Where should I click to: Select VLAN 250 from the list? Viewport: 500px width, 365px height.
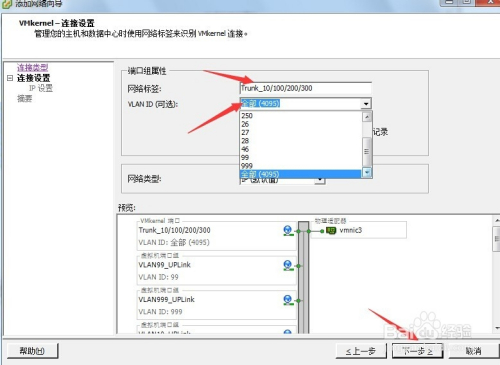(301, 116)
